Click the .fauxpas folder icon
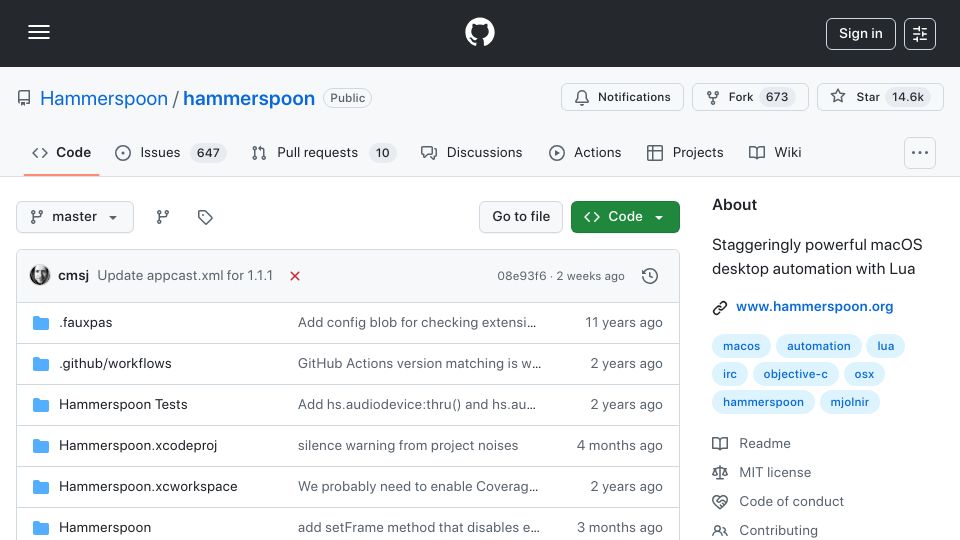This screenshot has width=960, height=540. pyautogui.click(x=41, y=323)
